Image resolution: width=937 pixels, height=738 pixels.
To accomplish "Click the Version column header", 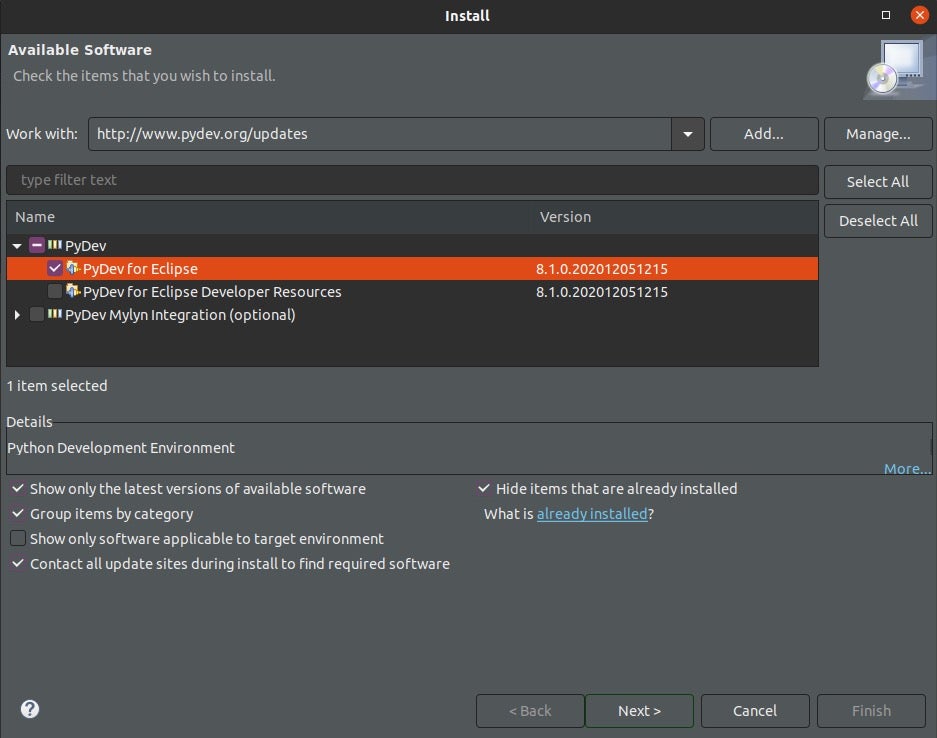I will (x=565, y=217).
